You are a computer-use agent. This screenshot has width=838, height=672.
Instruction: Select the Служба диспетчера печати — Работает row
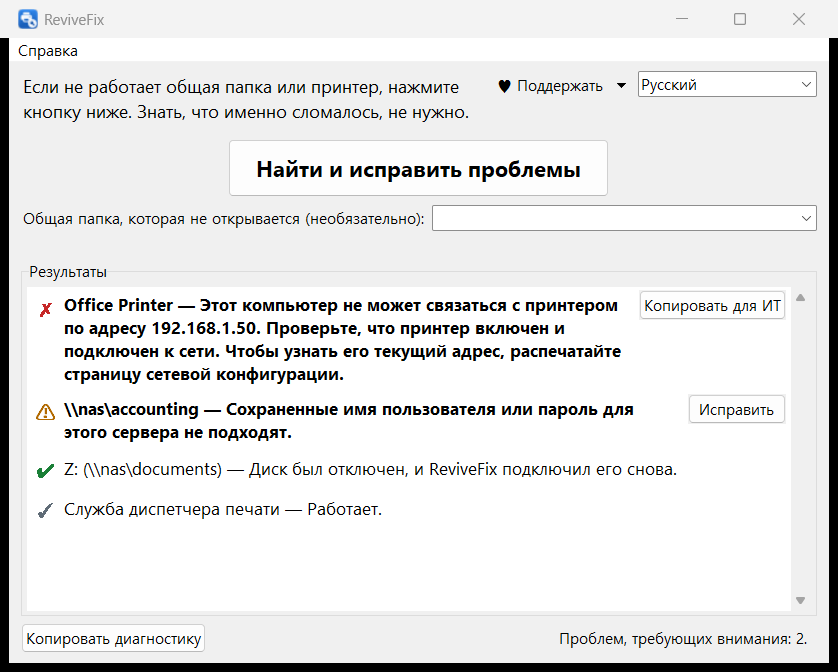(223, 509)
